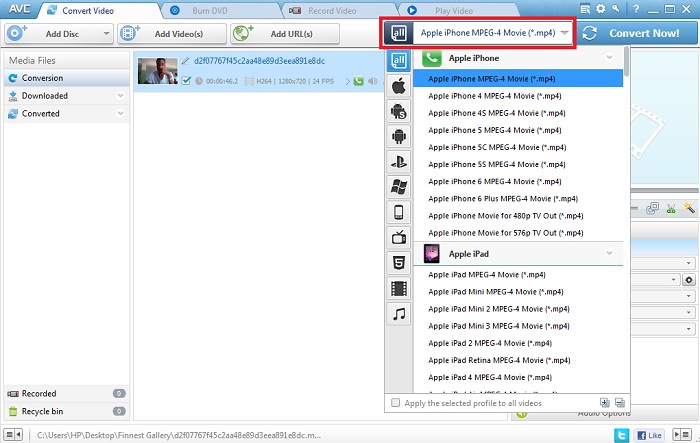700x443 pixels.
Task: Click the Add Video(s) button
Action: [x=172, y=34]
